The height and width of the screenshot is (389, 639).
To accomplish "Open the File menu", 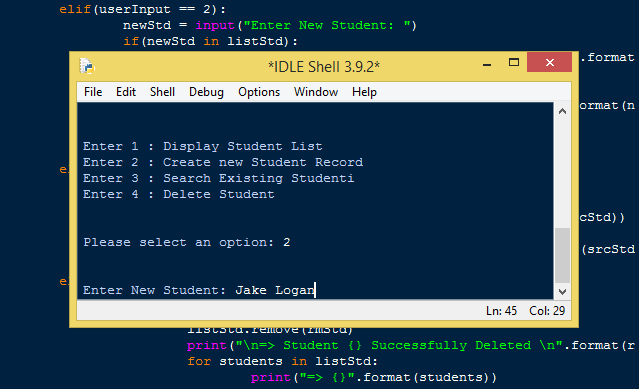I will click(93, 92).
